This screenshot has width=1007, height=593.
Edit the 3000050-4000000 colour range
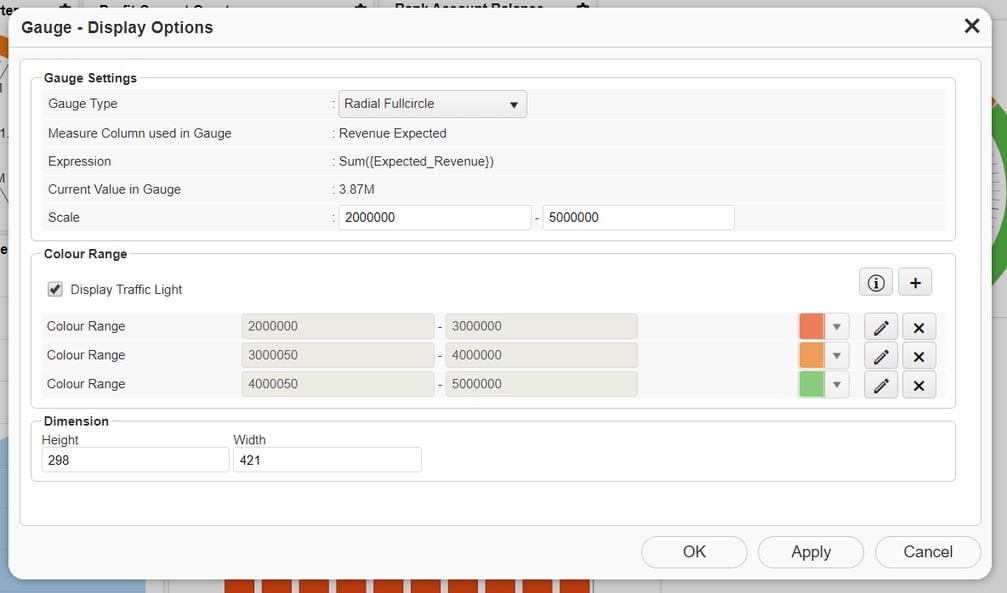pyautogui.click(x=880, y=356)
